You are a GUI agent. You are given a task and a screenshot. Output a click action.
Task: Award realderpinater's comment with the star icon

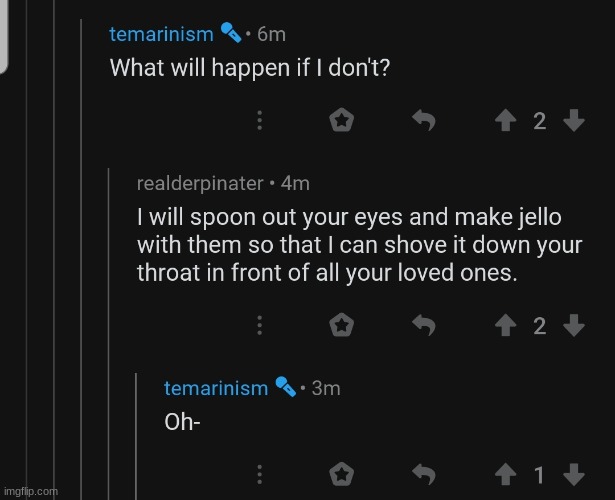point(341,325)
